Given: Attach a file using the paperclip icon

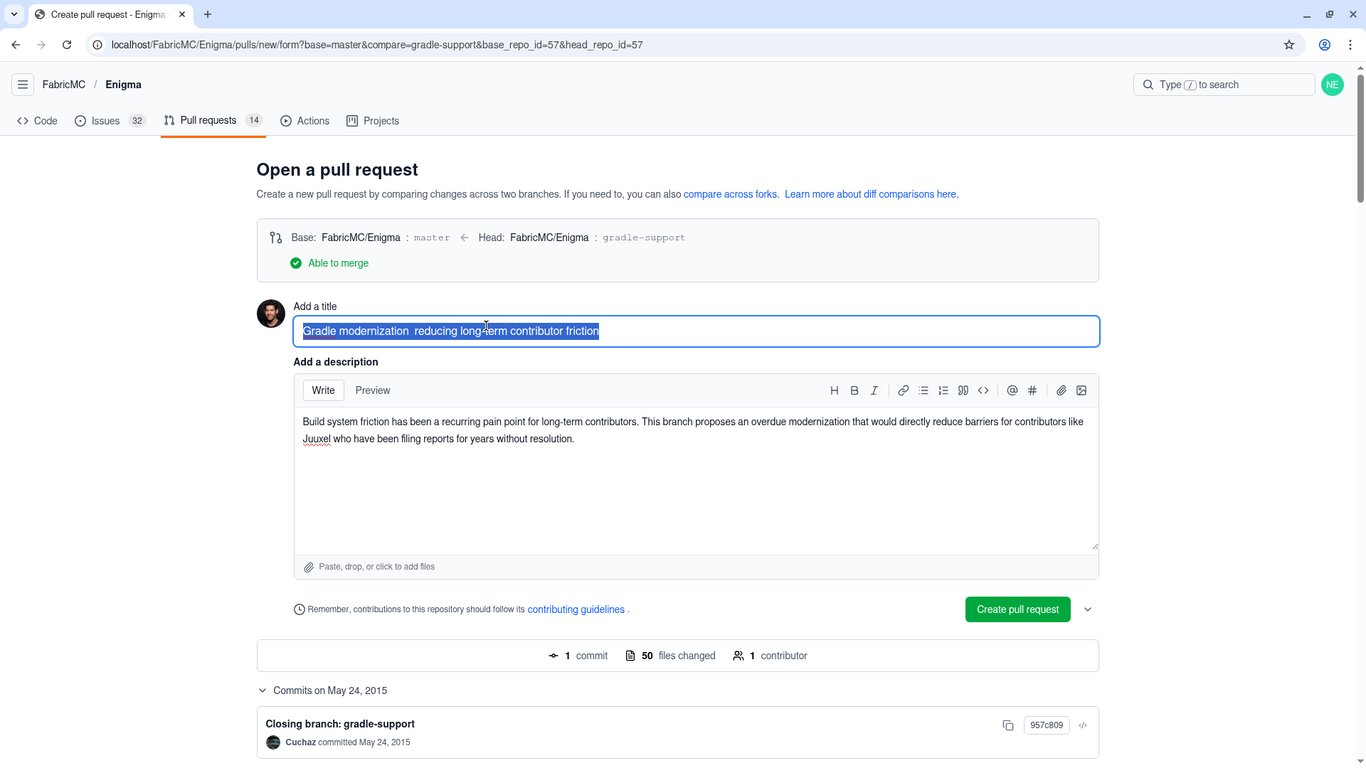Looking at the screenshot, I should click(1061, 391).
